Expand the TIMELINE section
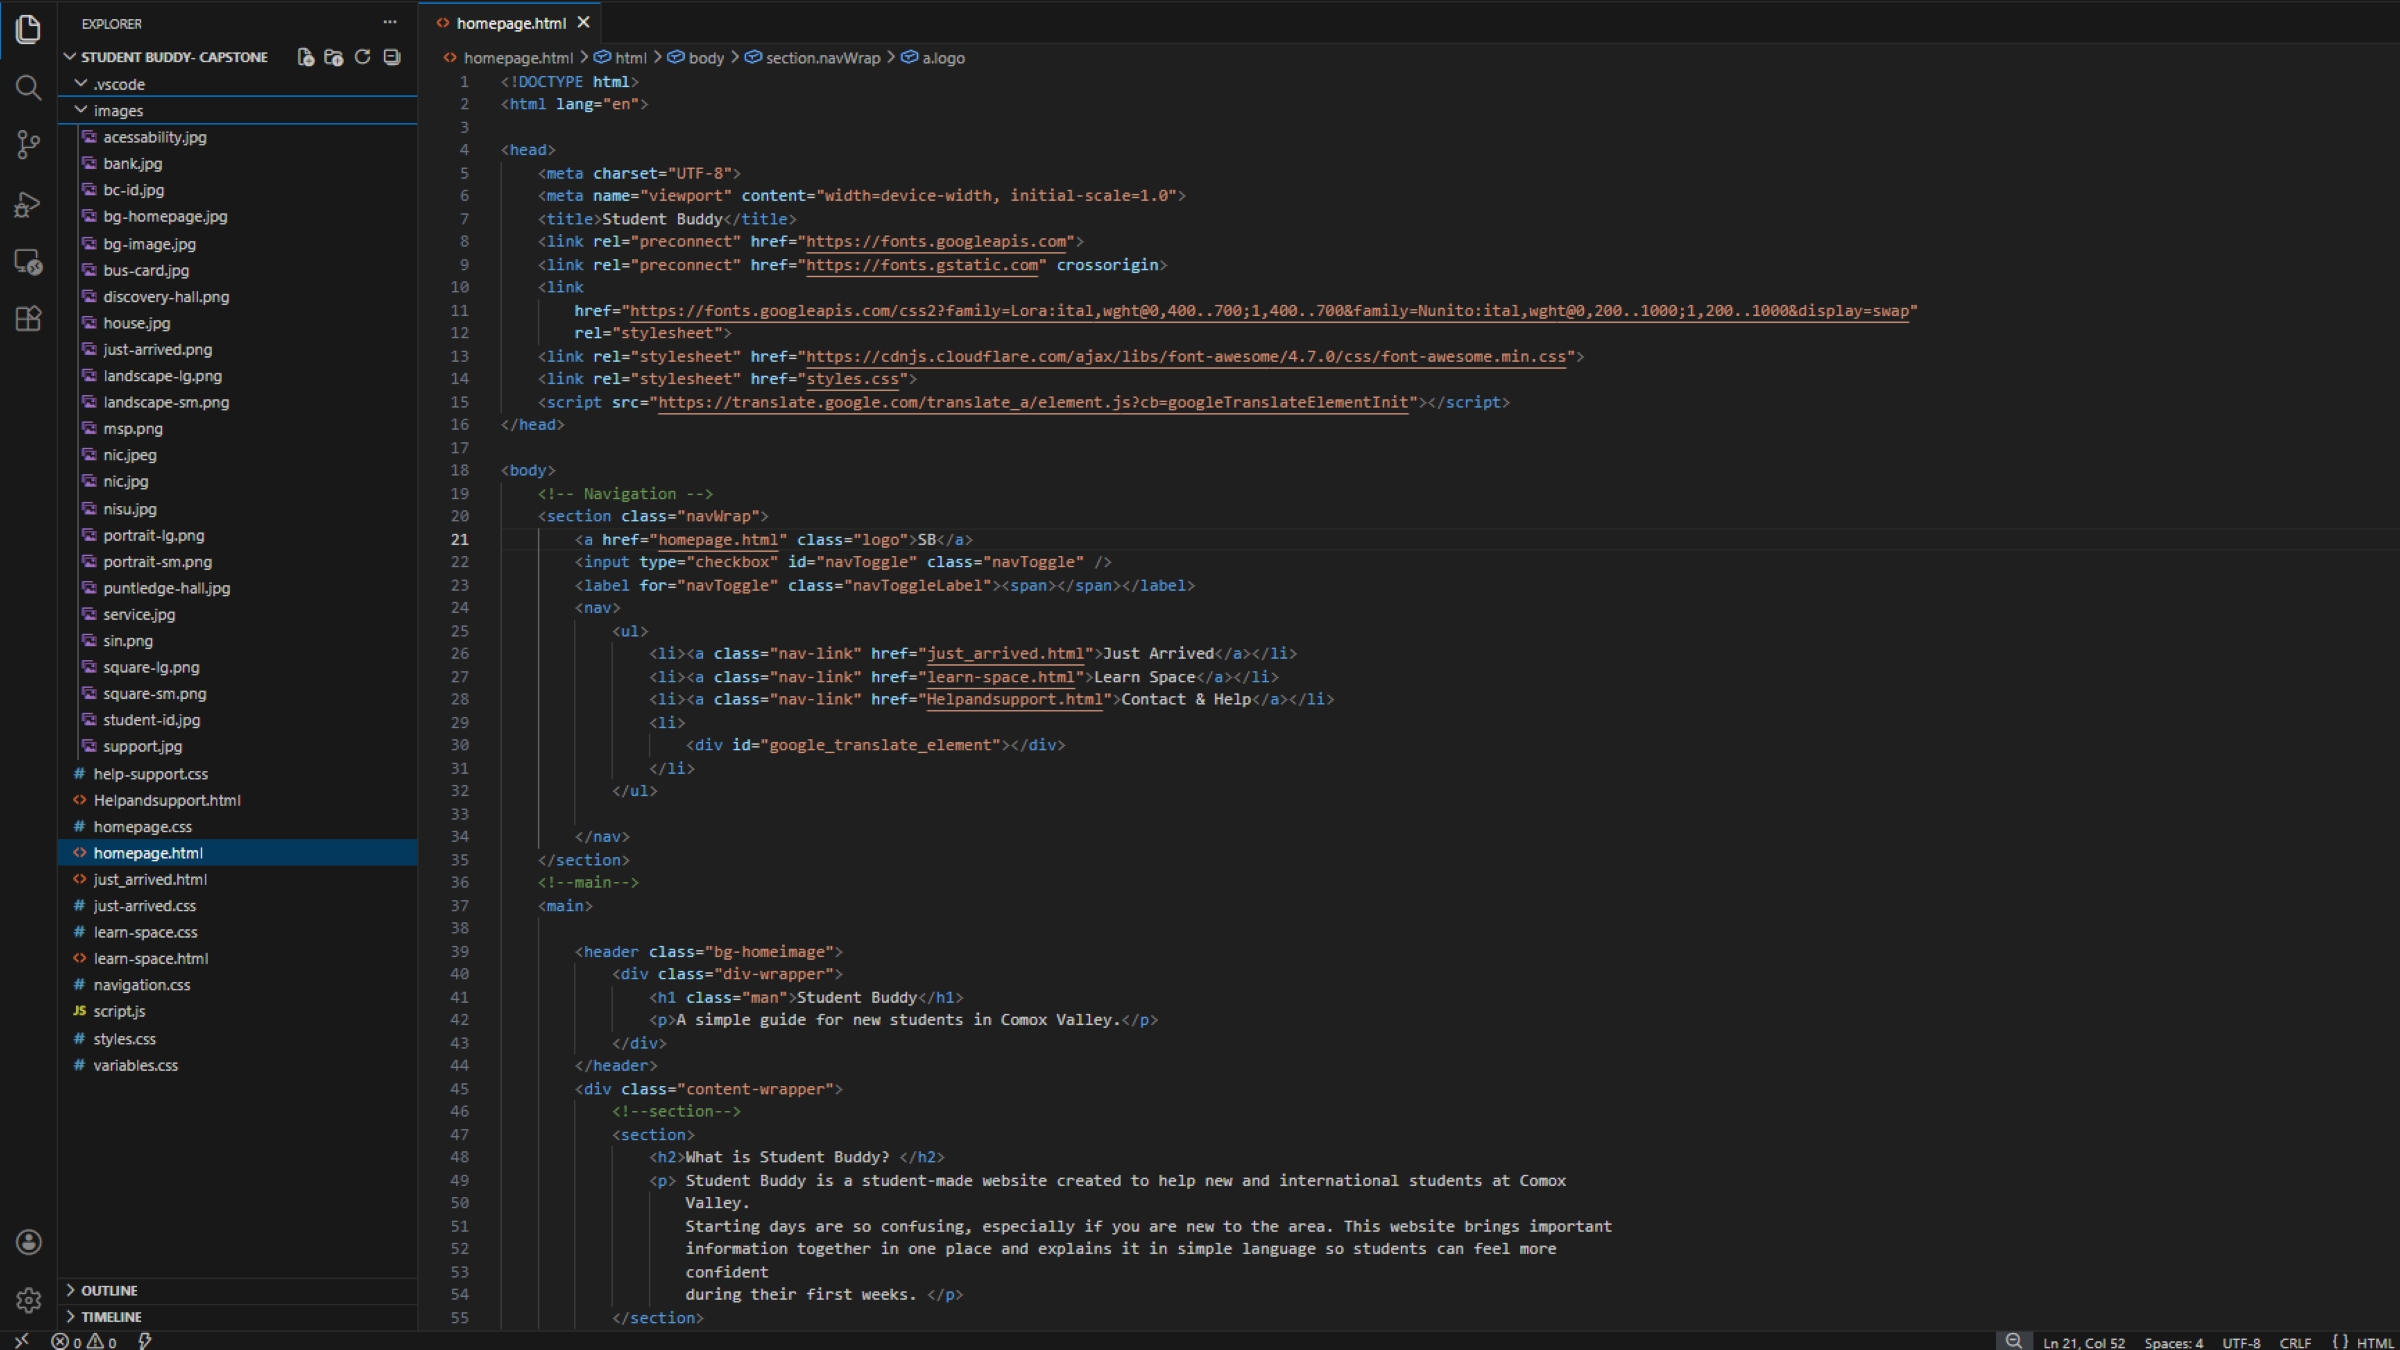 [x=110, y=1317]
